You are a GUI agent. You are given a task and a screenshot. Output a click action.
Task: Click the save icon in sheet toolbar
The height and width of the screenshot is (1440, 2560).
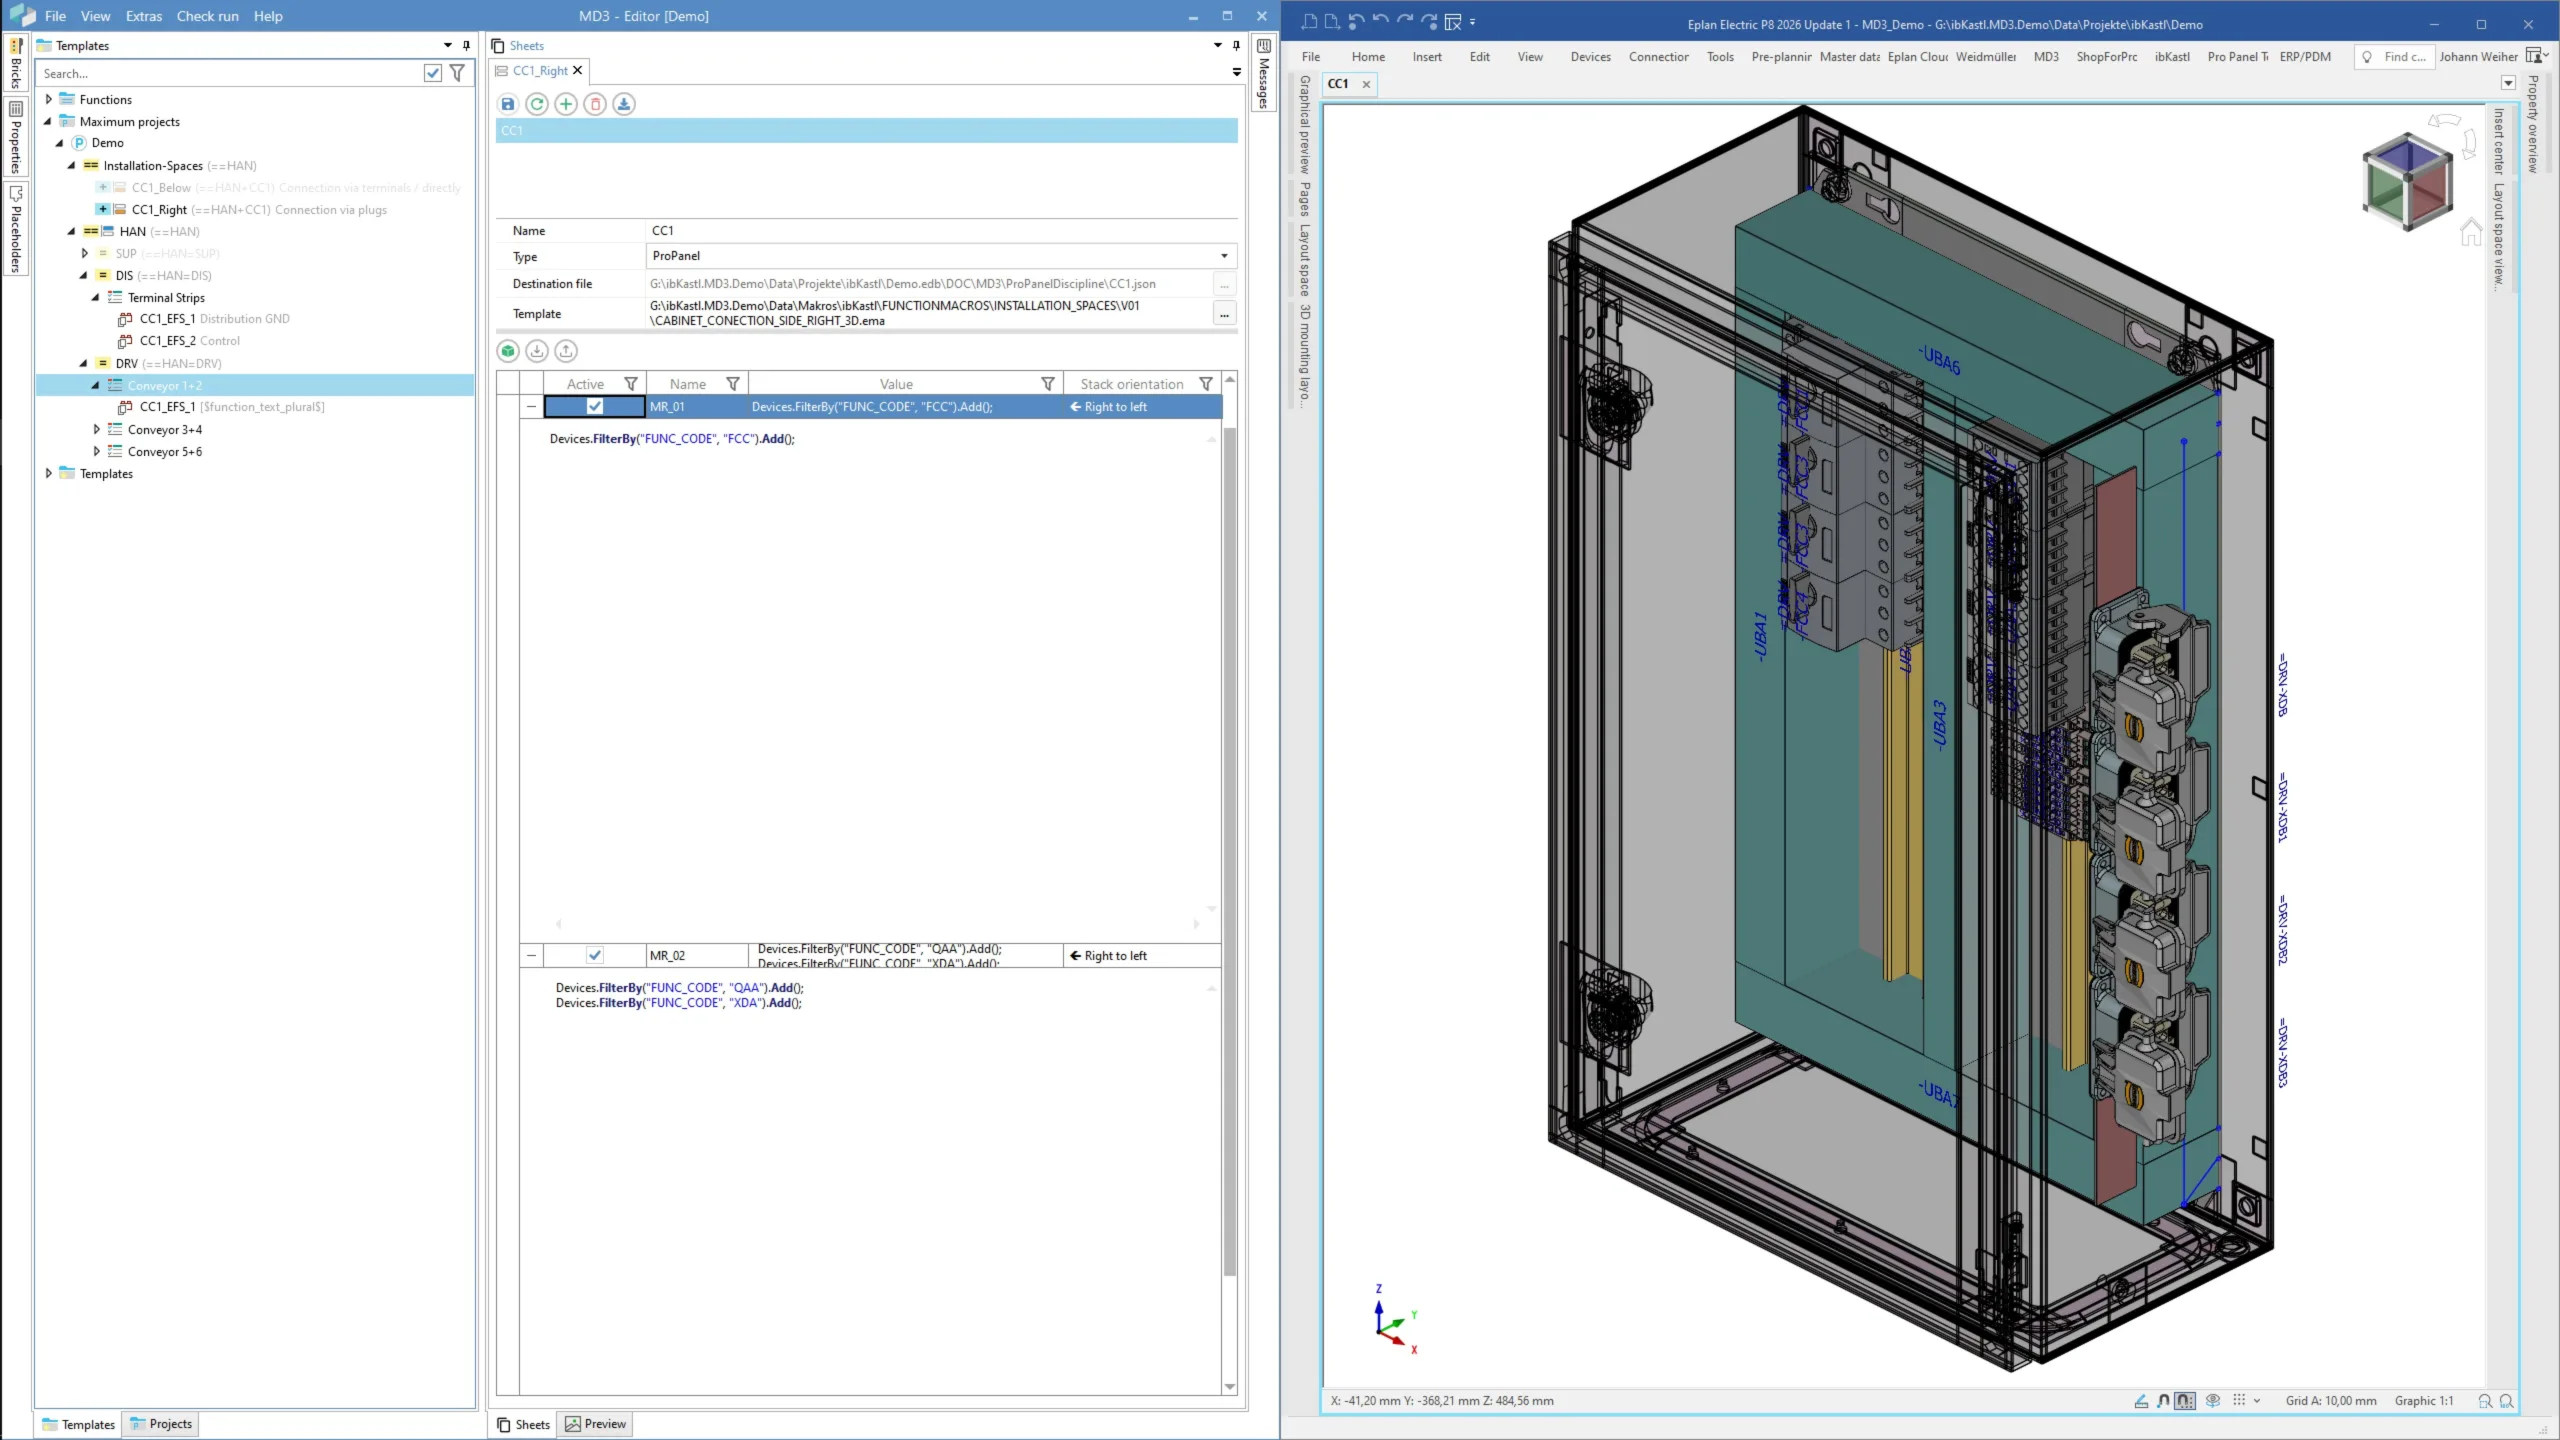click(508, 104)
